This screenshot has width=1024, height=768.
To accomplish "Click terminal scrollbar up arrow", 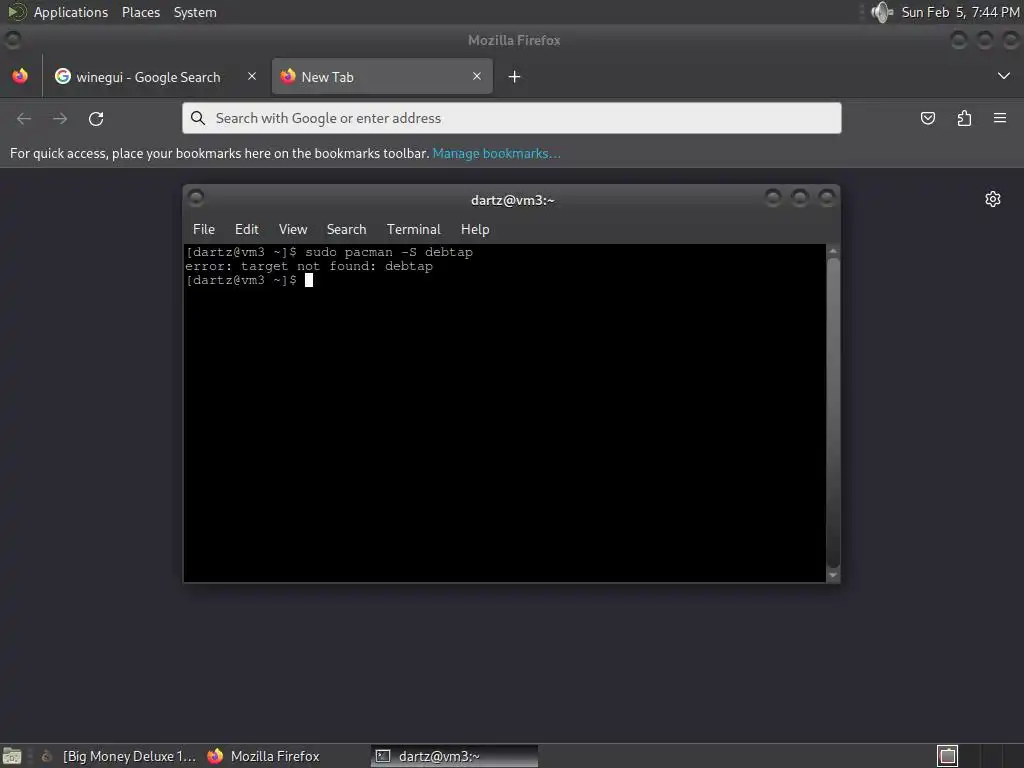I will (833, 251).
